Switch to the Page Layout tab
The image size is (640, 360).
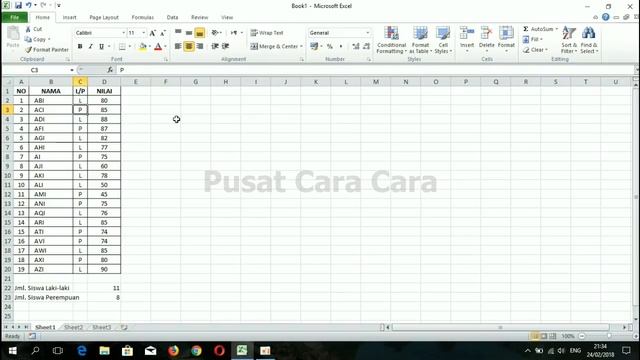[x=104, y=17]
